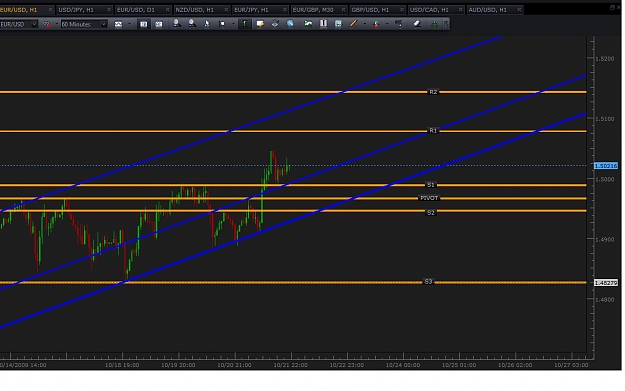Viewport: 625px width, 391px height.
Task: Select the eraser tool icon
Action: [x=417, y=24]
